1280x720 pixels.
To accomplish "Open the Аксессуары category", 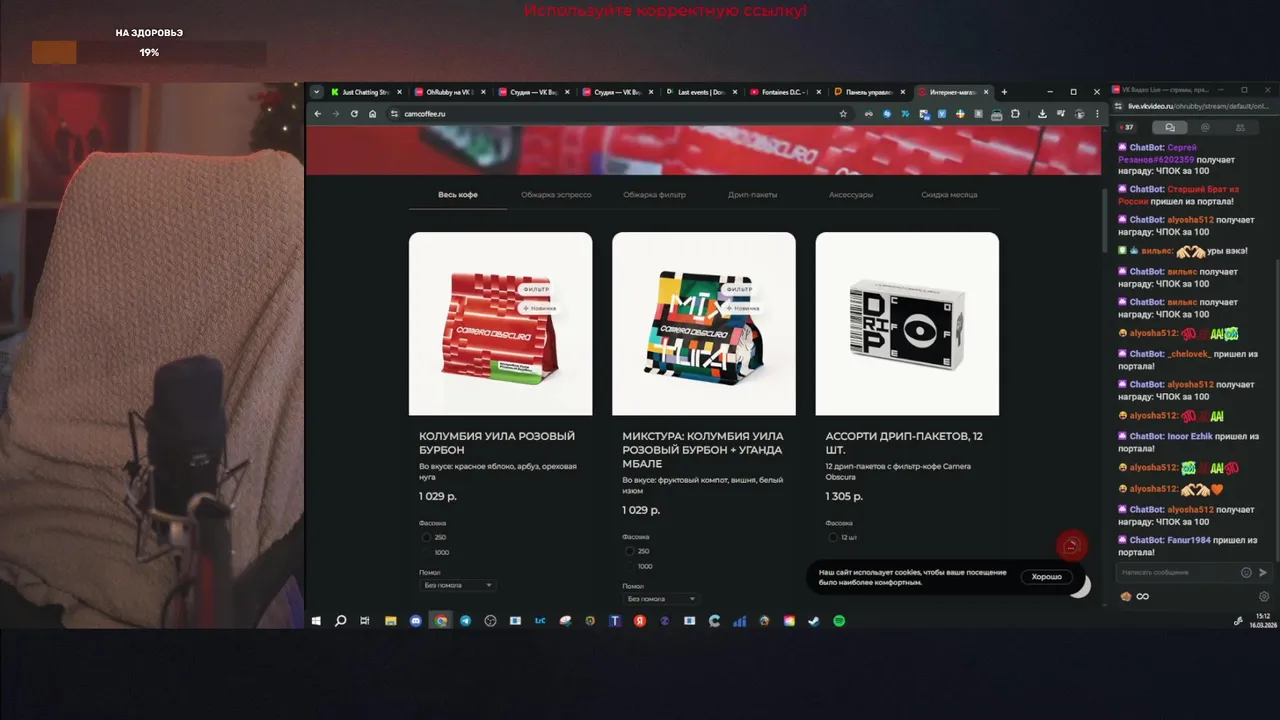I will [851, 195].
